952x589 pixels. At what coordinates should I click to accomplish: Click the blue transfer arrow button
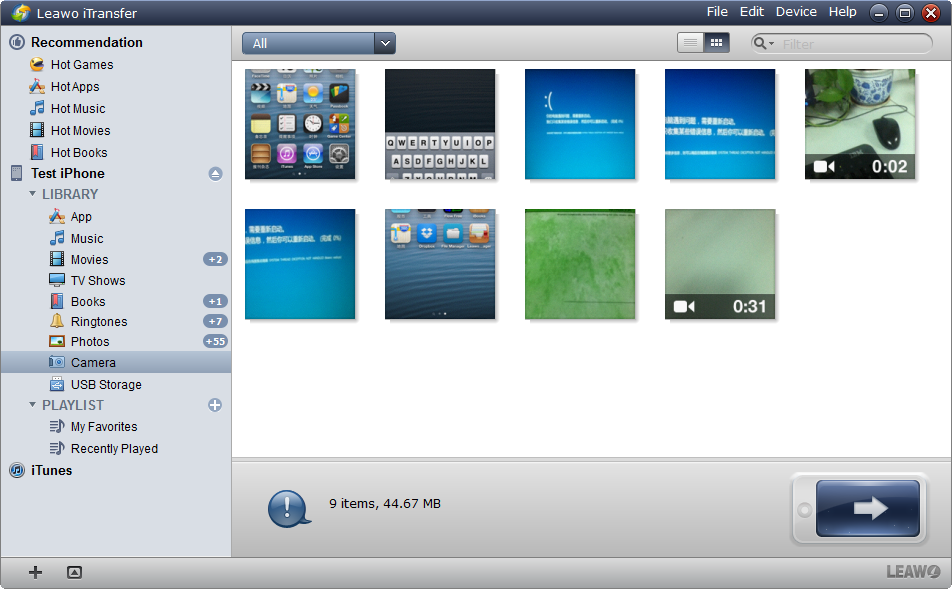coord(867,508)
